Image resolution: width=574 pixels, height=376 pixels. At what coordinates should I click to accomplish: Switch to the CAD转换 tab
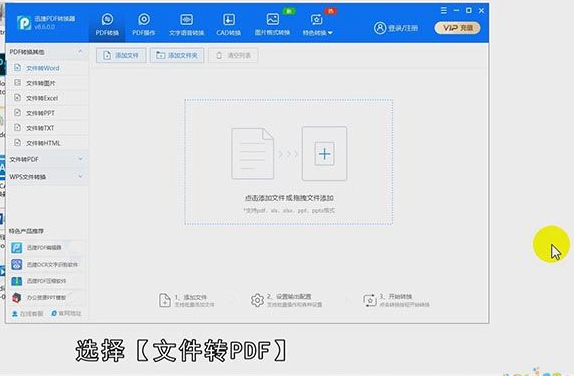pos(228,25)
